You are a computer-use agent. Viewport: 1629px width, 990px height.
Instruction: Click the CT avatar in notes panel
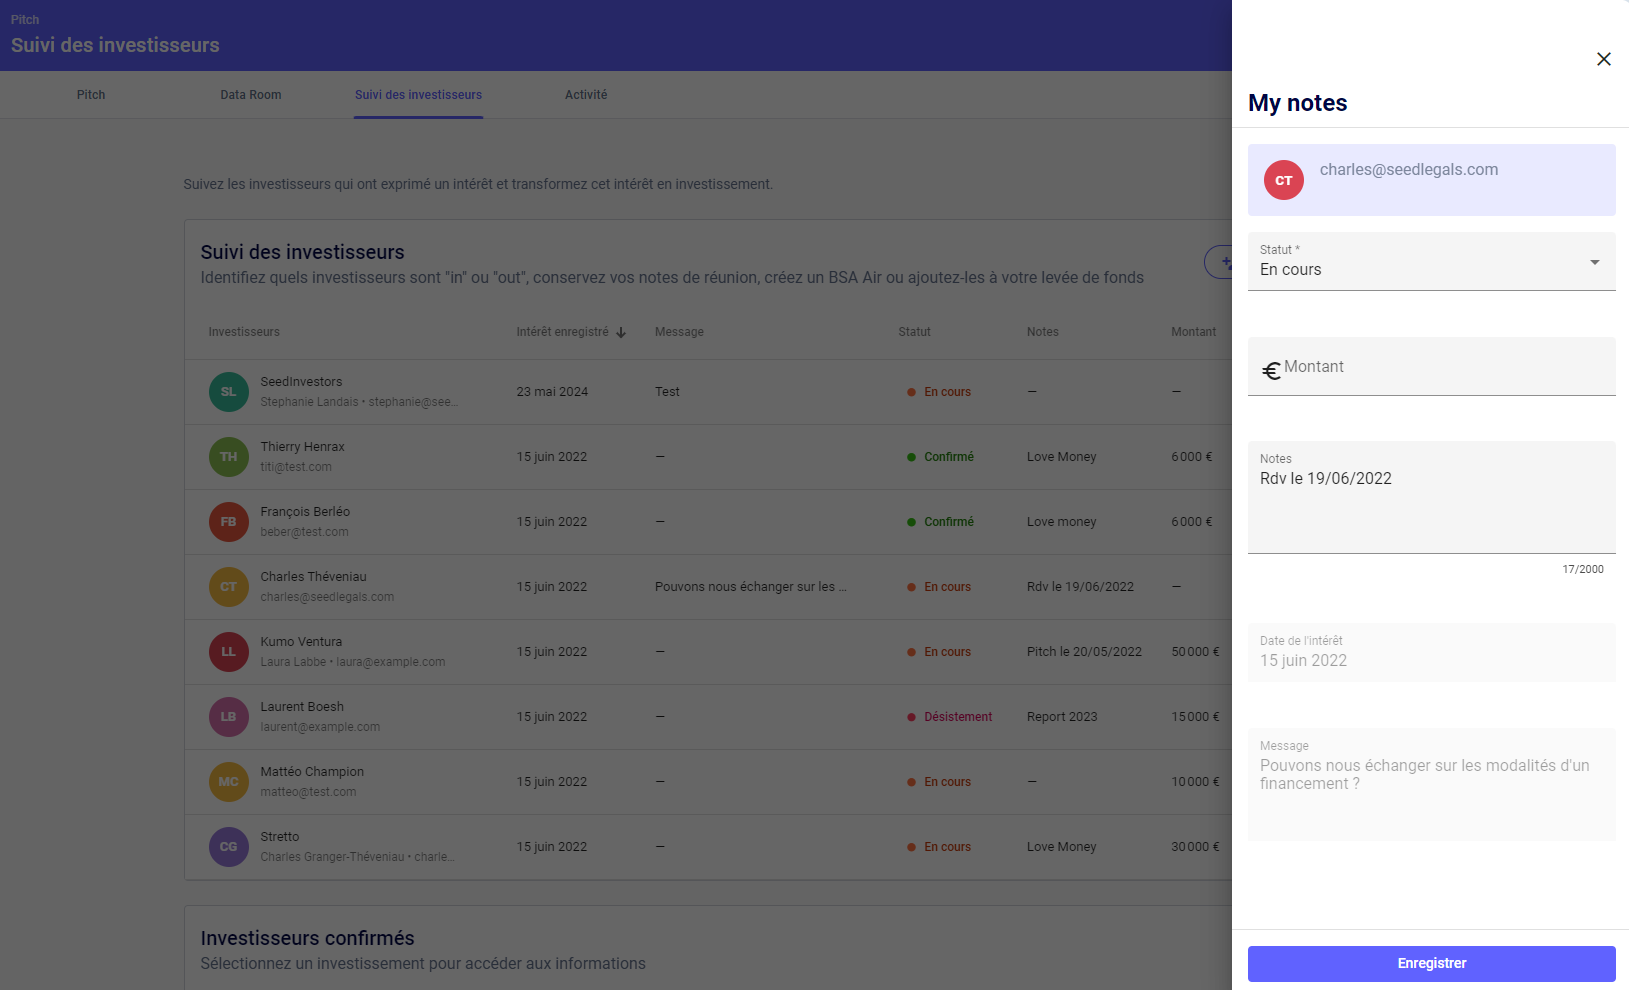coord(1283,180)
